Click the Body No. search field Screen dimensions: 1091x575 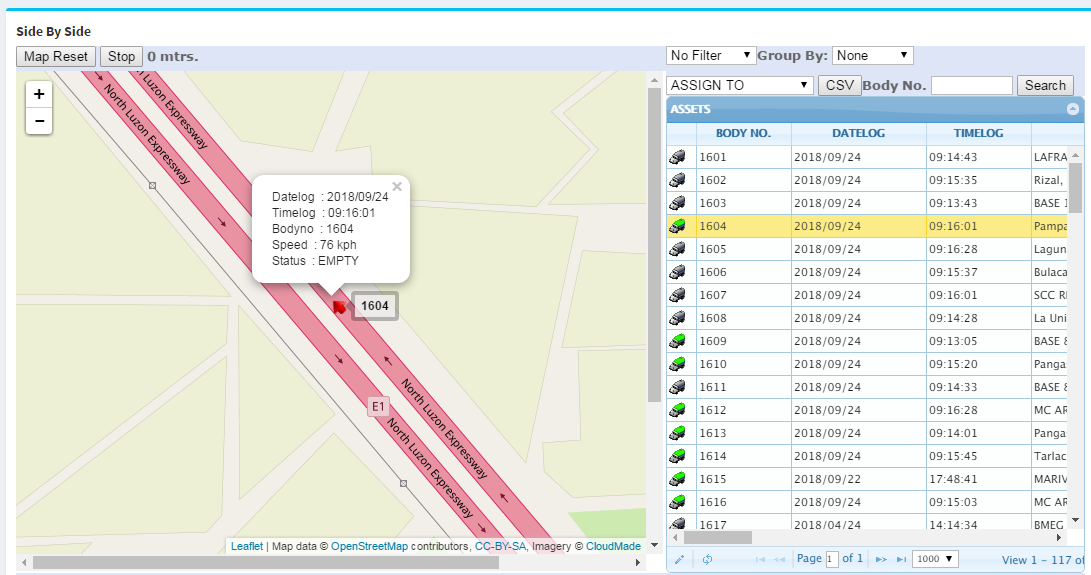click(971, 86)
